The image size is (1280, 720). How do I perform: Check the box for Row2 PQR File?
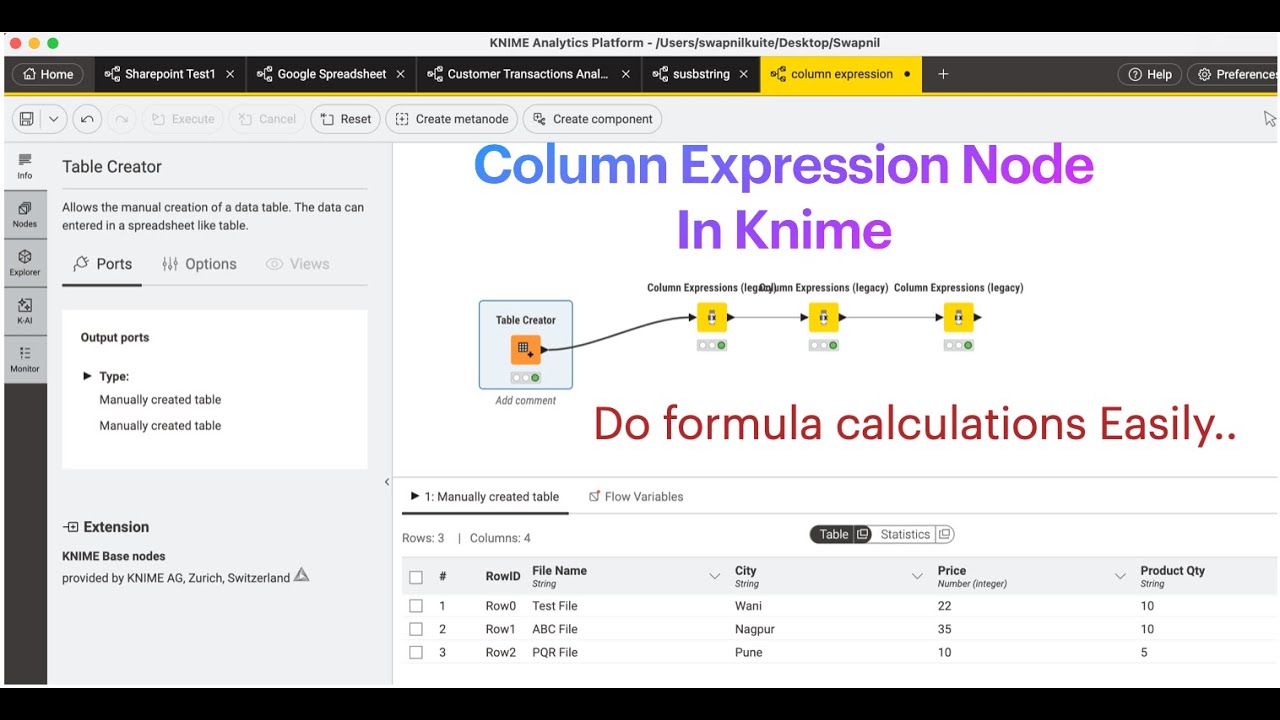[416, 652]
